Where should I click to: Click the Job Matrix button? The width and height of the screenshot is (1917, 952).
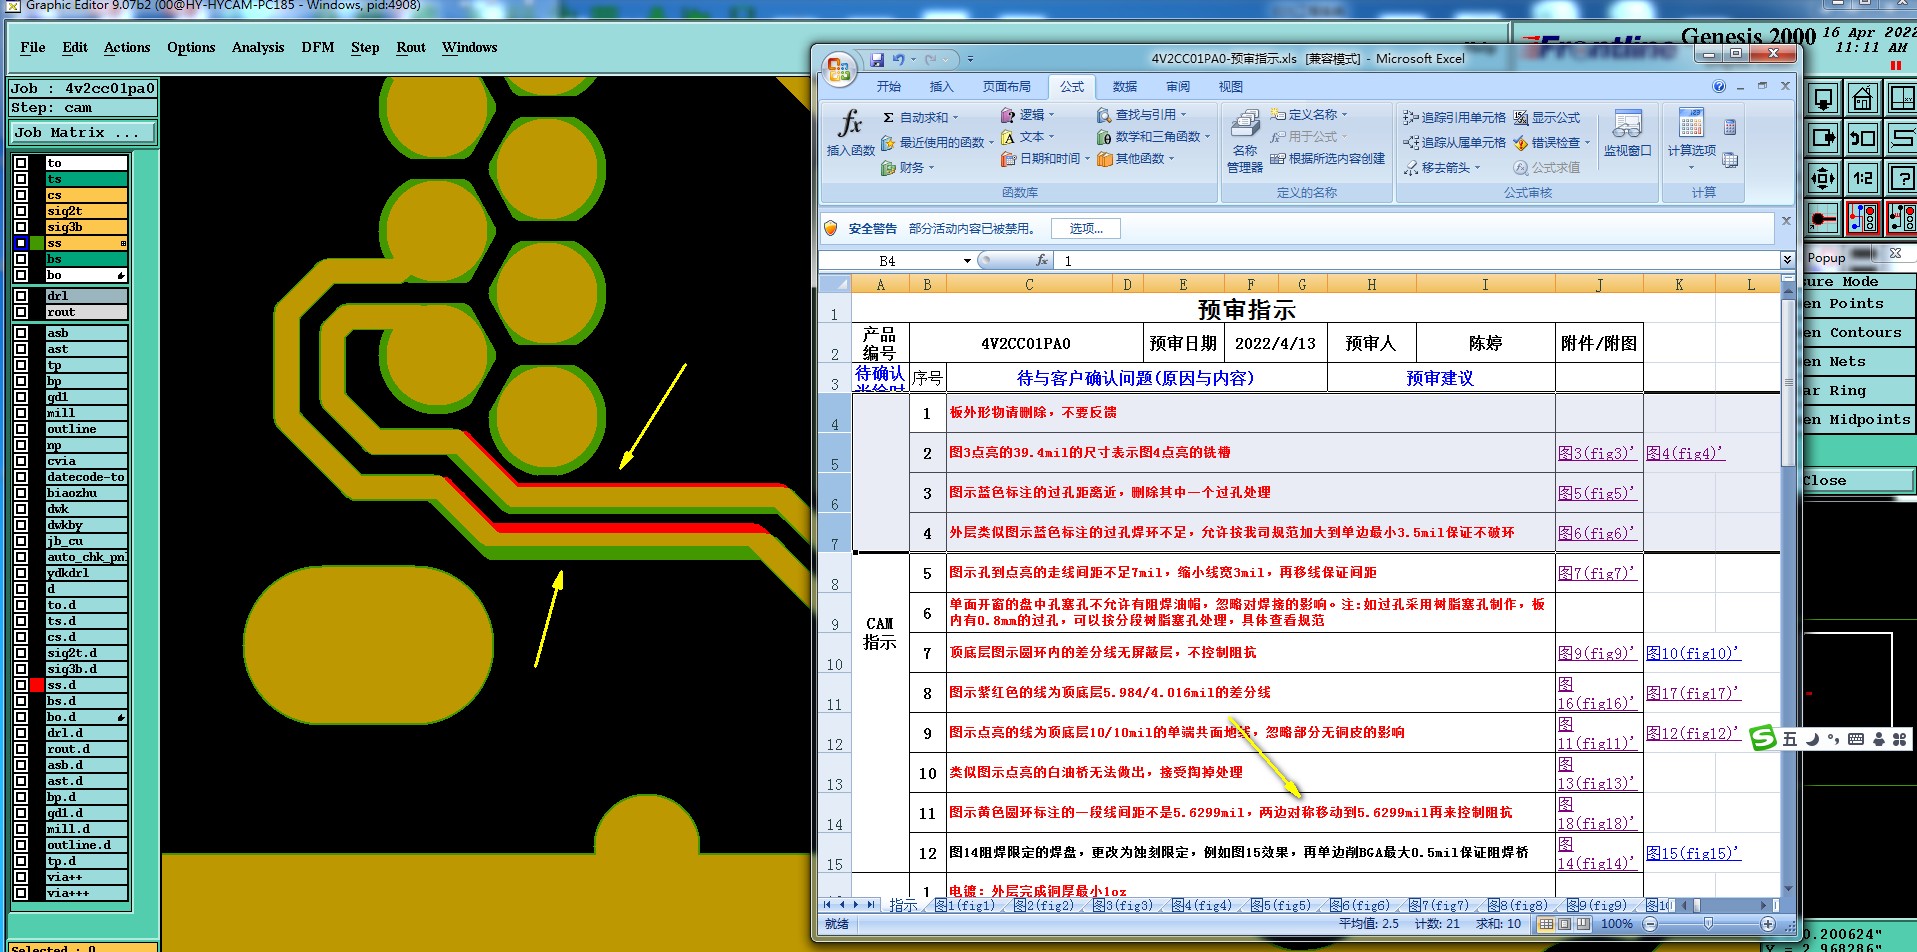tap(83, 133)
